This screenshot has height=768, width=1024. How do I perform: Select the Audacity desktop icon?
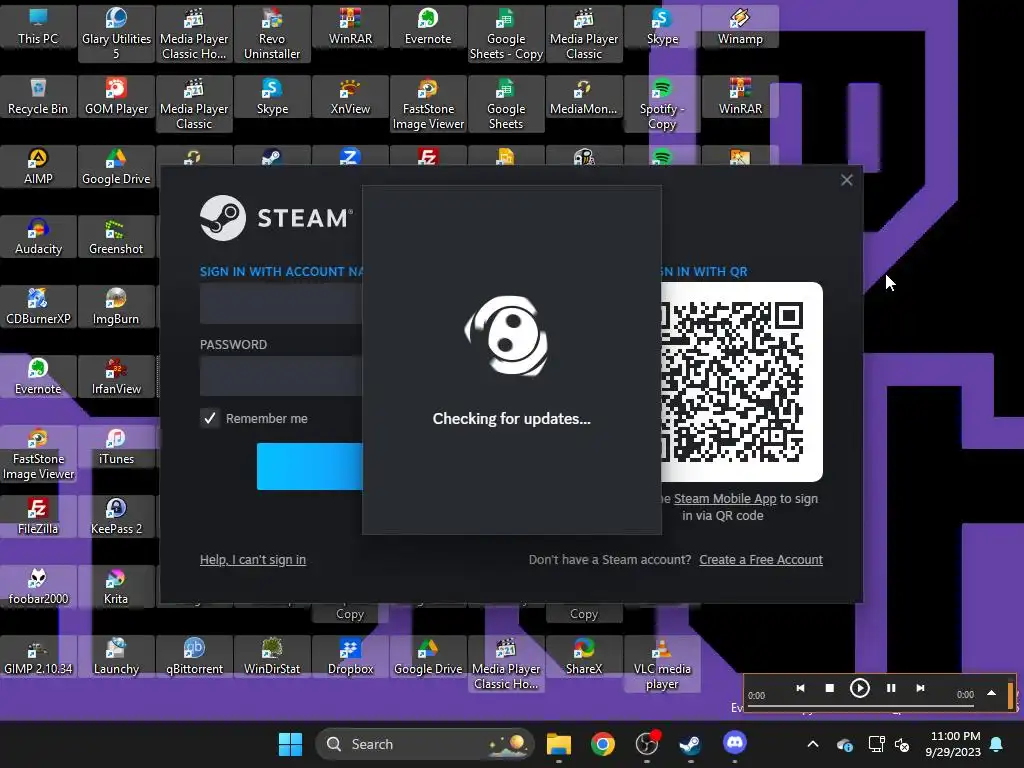[x=38, y=236]
